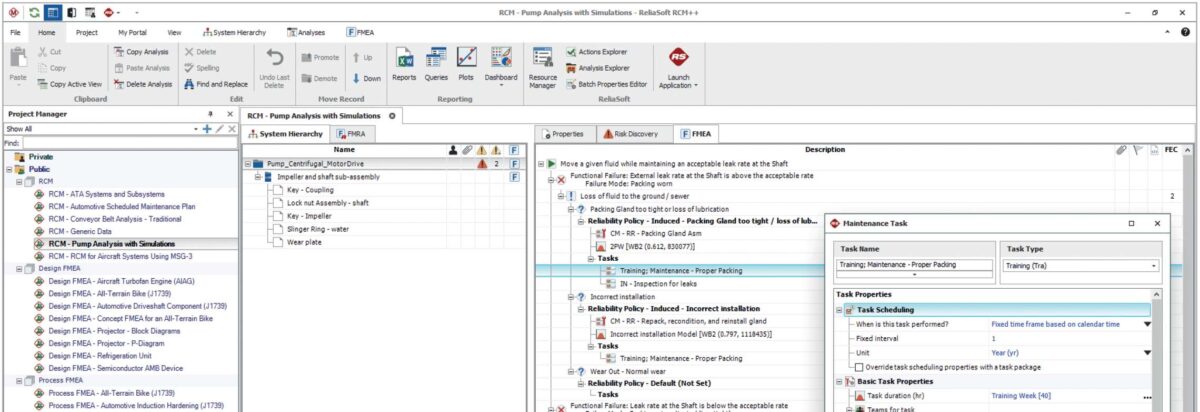Image resolution: width=1200 pixels, height=412 pixels.
Task: Click the blue plus icon in Project Manager
Action: [x=207, y=129]
